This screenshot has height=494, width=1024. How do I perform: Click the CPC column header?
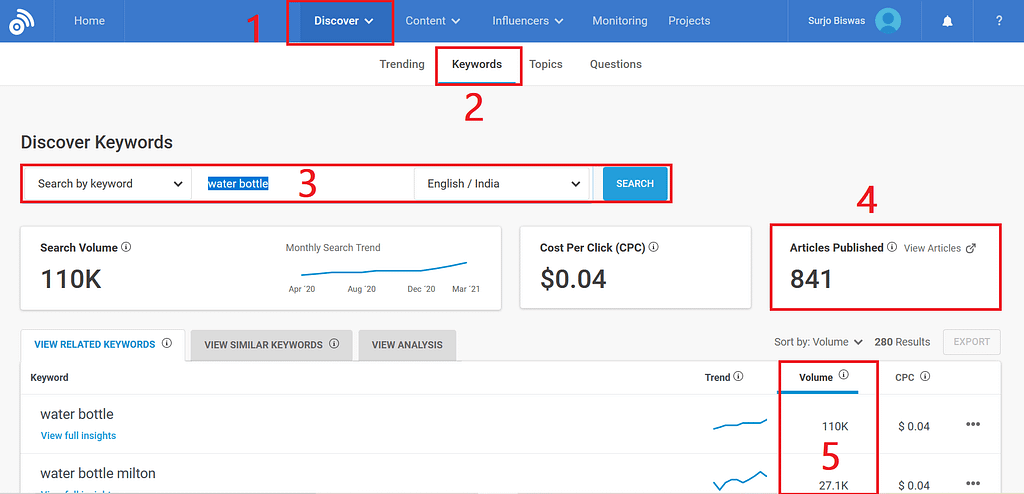click(904, 377)
